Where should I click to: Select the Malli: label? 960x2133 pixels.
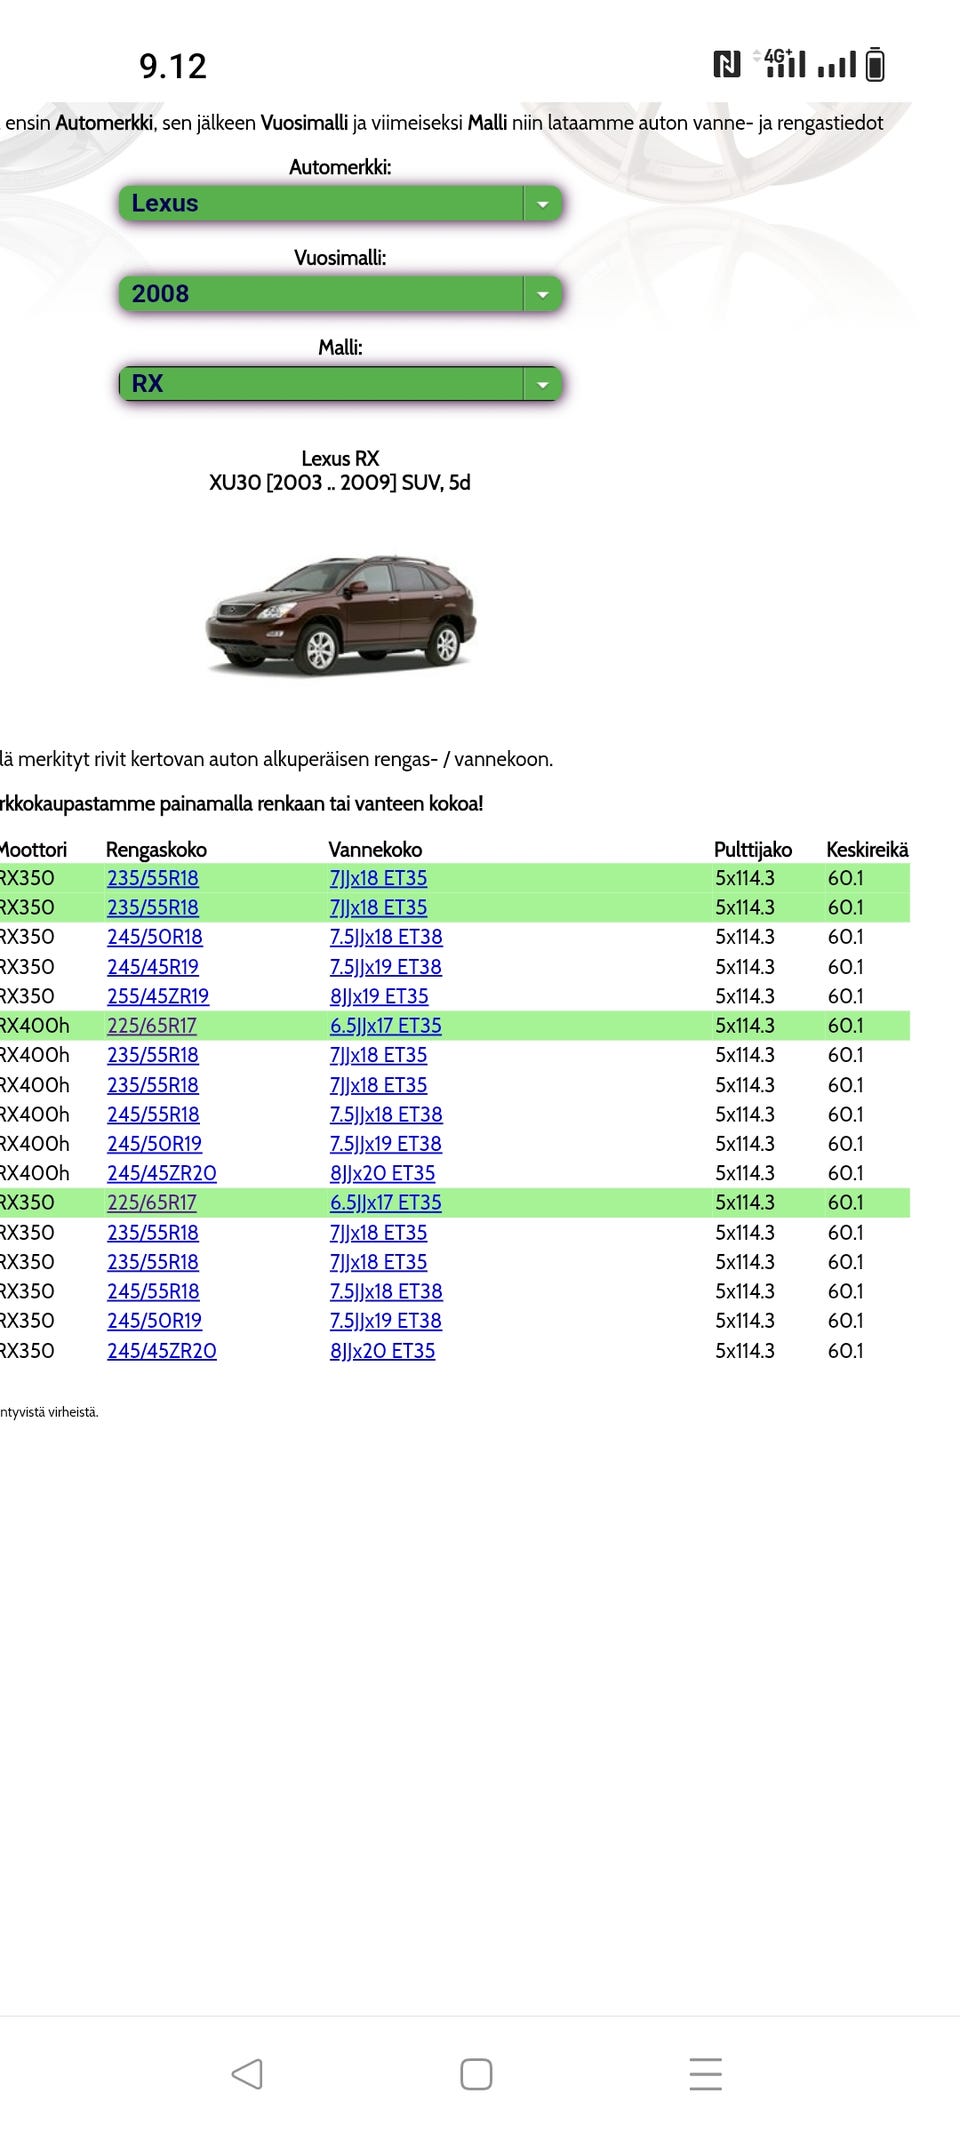tap(340, 348)
